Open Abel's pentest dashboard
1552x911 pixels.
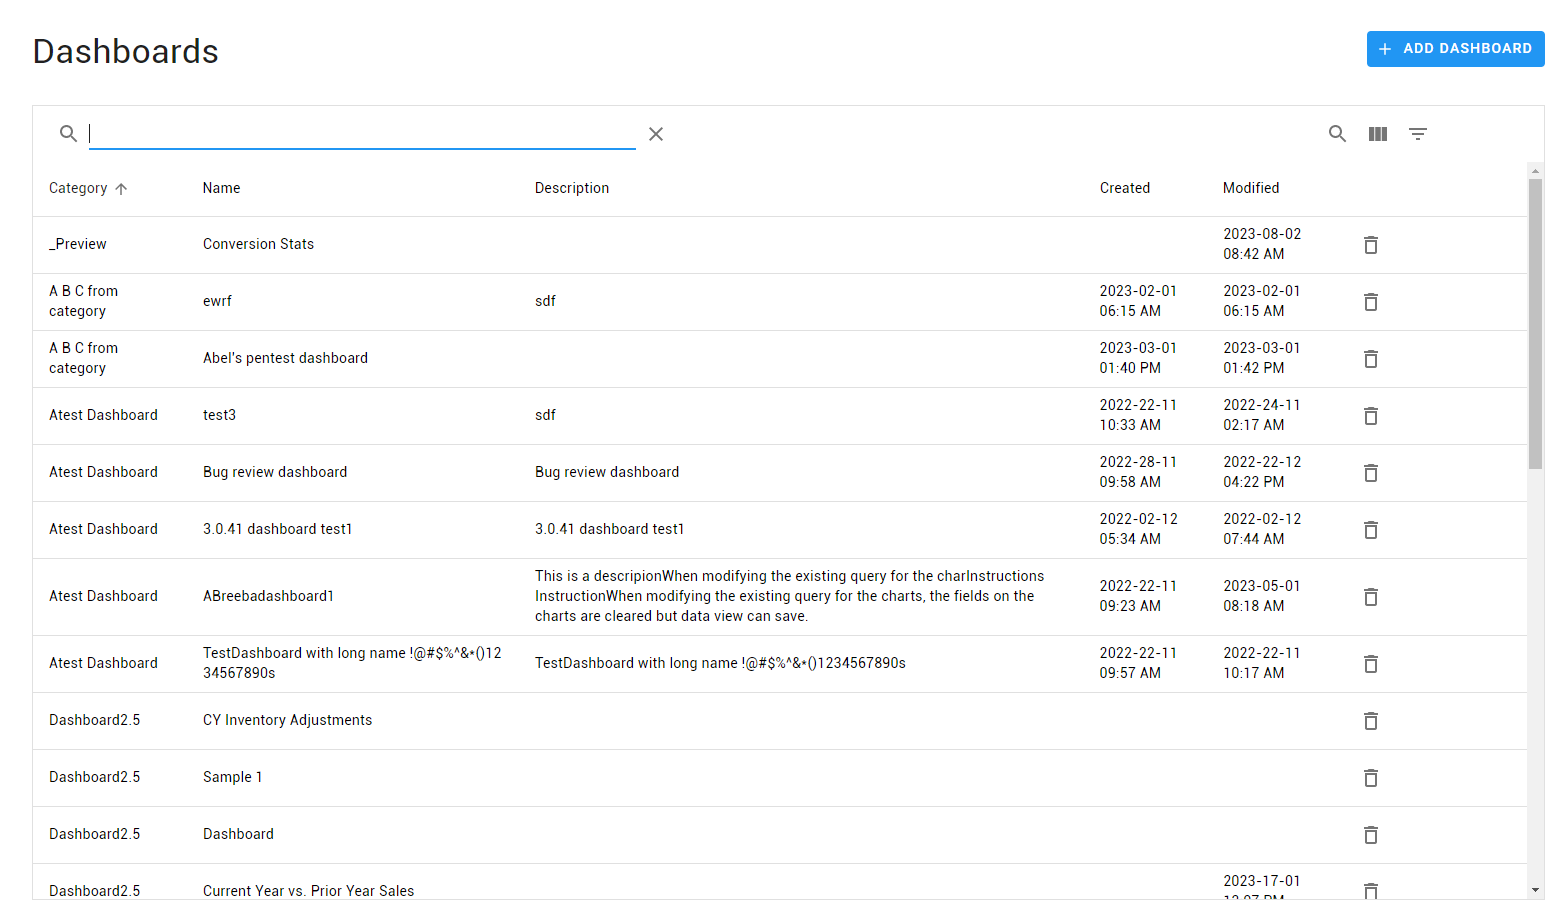[x=285, y=358]
